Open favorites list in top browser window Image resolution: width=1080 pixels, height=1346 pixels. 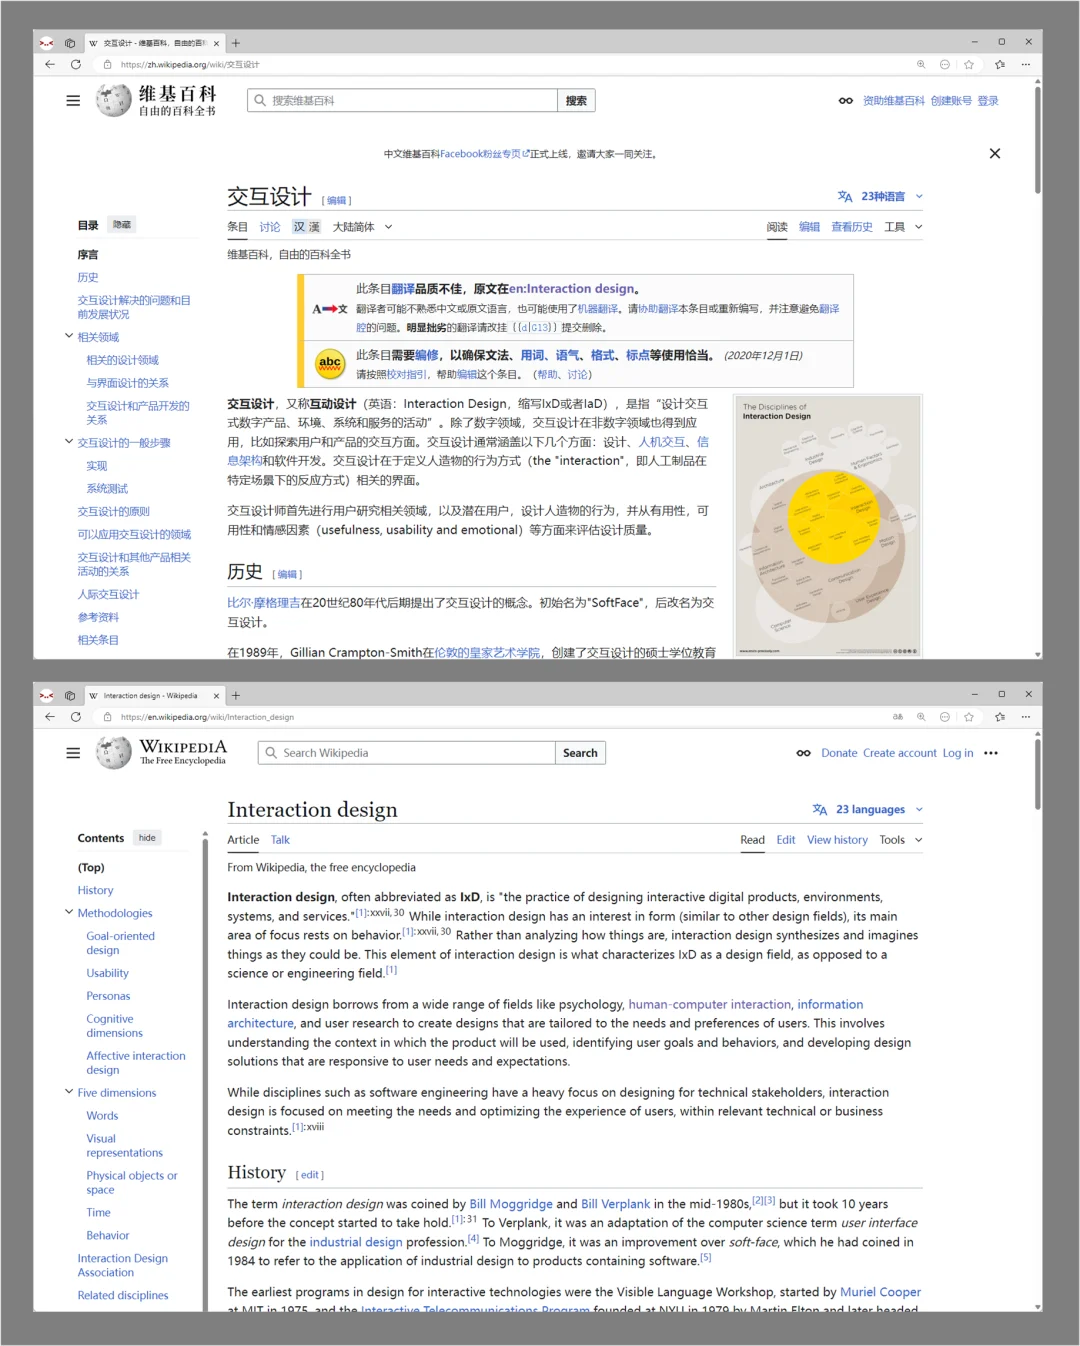tap(1000, 64)
